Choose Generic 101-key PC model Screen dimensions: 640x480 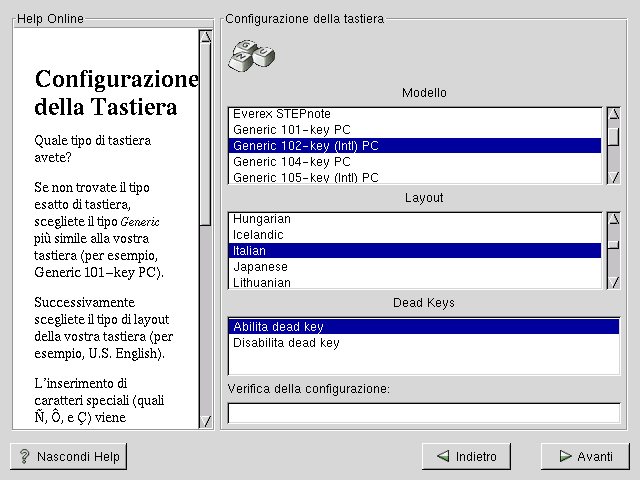point(291,130)
